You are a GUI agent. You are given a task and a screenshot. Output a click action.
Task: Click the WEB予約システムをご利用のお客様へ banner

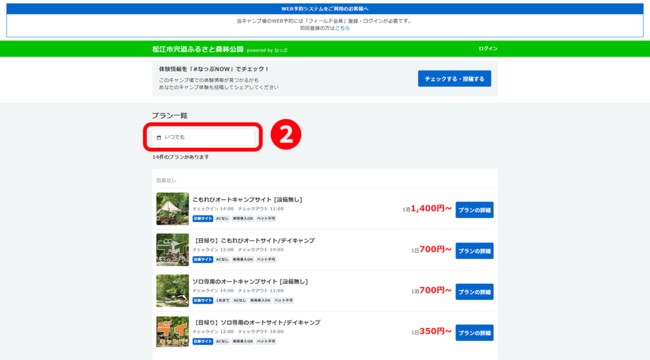(x=325, y=9)
